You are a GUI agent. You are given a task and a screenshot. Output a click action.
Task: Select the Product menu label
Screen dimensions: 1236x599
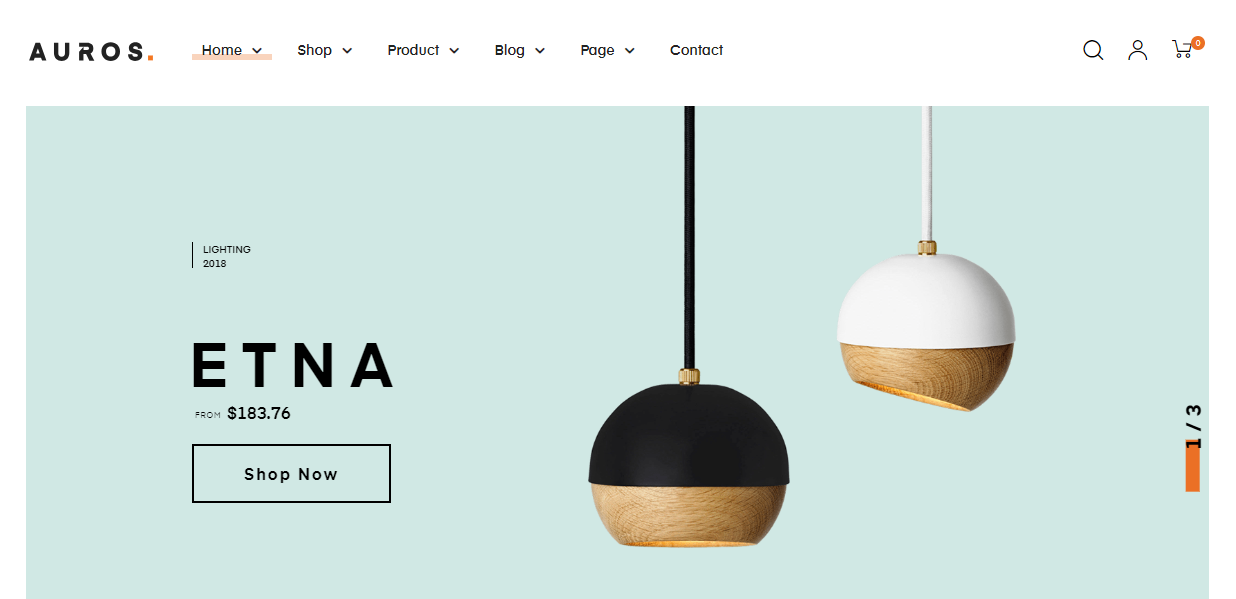pyautogui.click(x=413, y=50)
